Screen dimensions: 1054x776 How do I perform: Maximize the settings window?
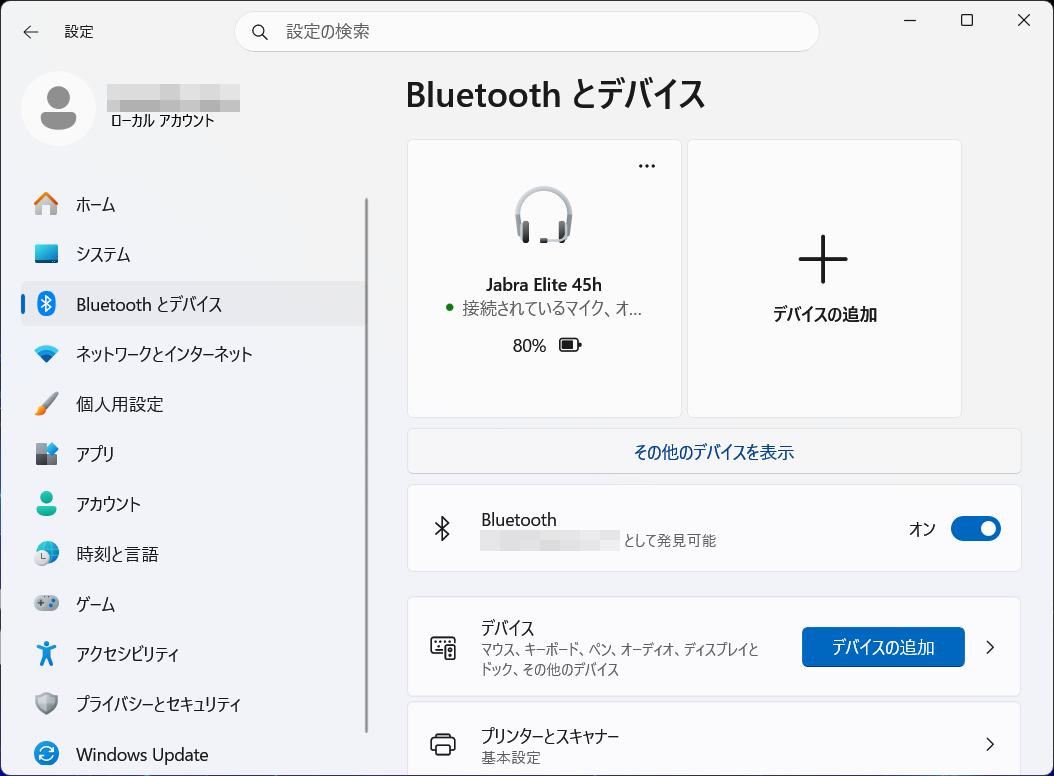[967, 20]
